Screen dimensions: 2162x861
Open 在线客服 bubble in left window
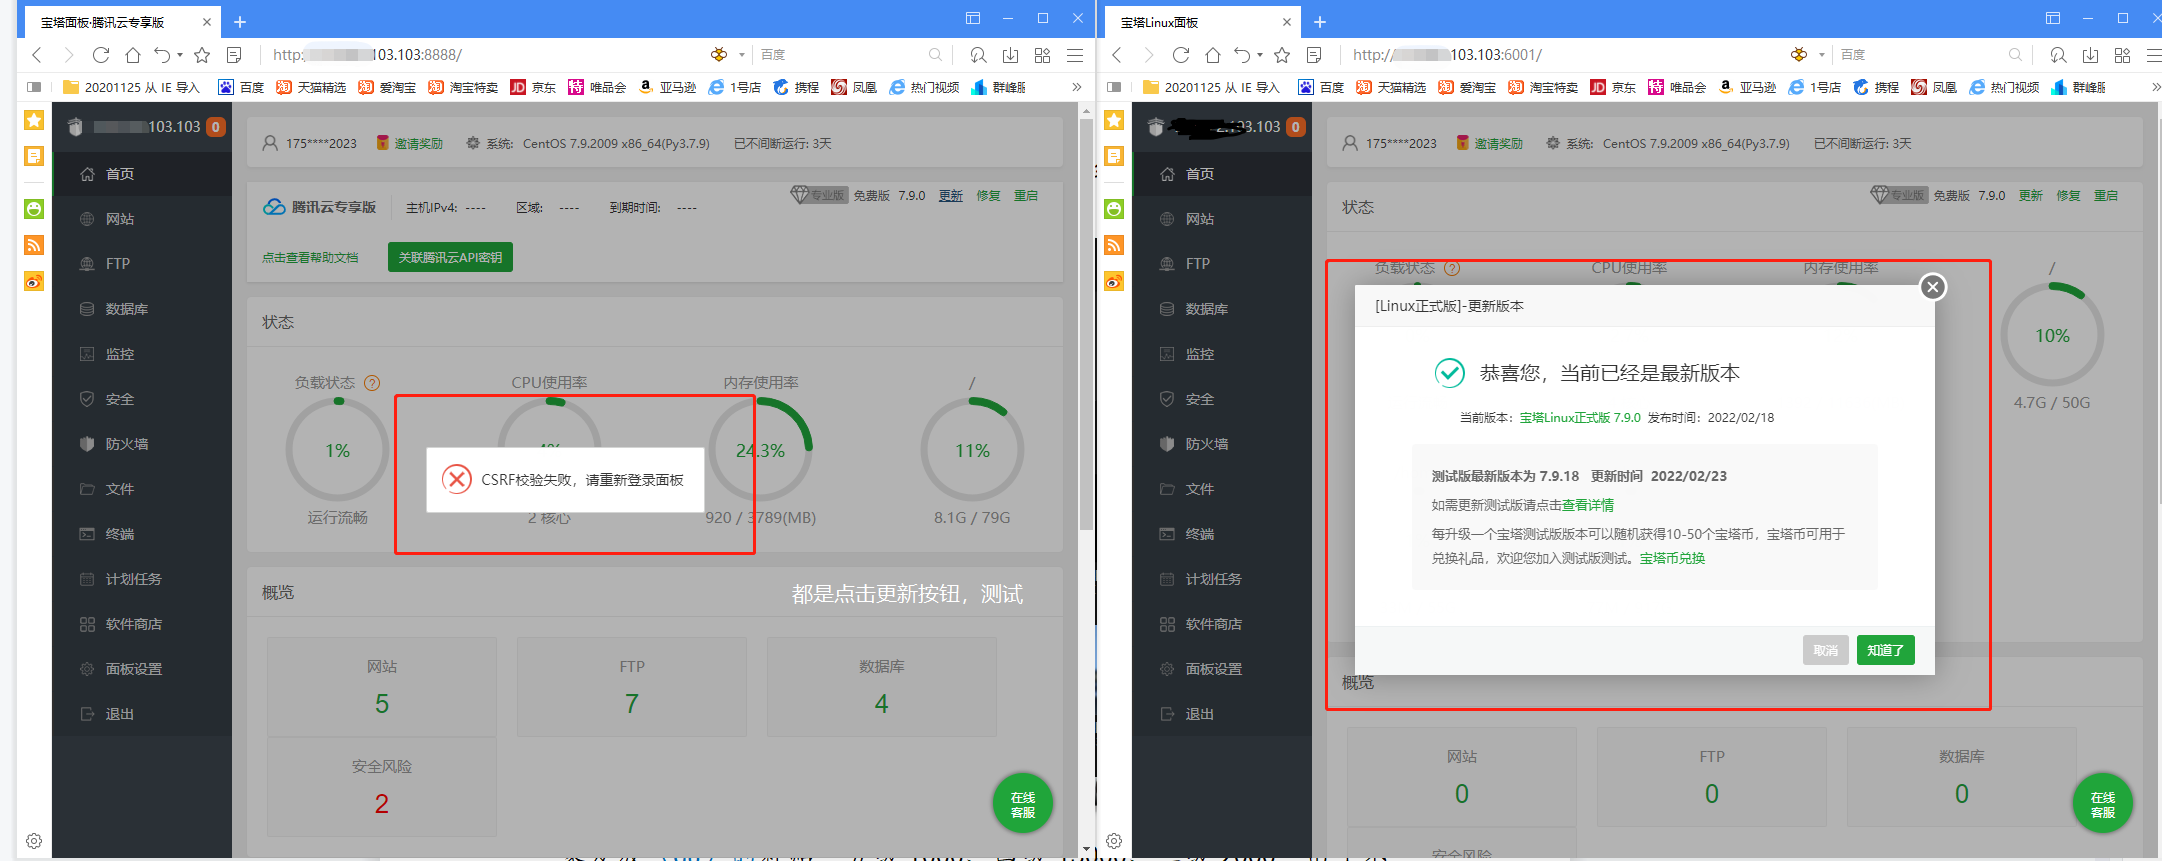click(x=1022, y=803)
